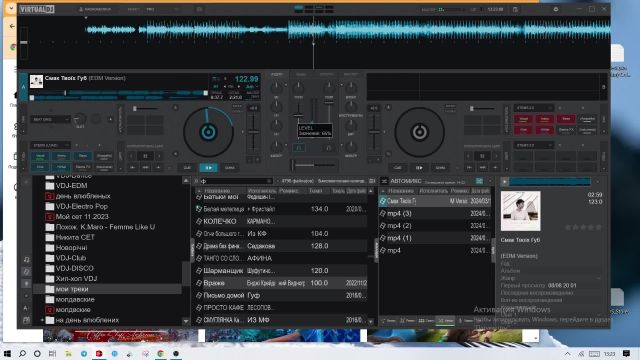Screen dimensions: 640x360
Task: Click the loop size double arrow on the left deck
Action: [145, 168]
